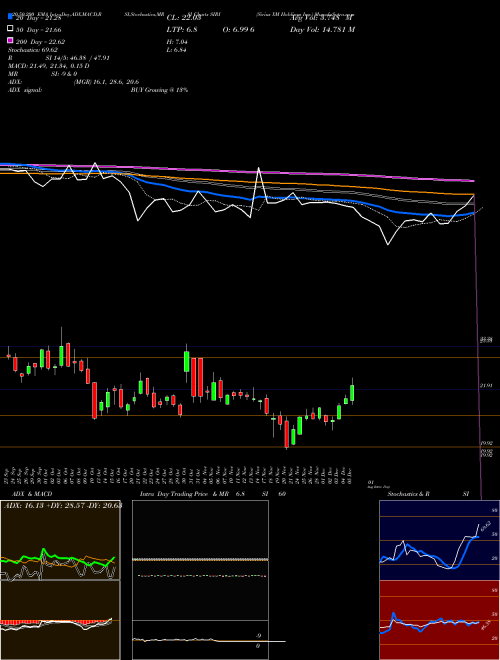Click the '-9' value in the MR panel

click(258, 636)
